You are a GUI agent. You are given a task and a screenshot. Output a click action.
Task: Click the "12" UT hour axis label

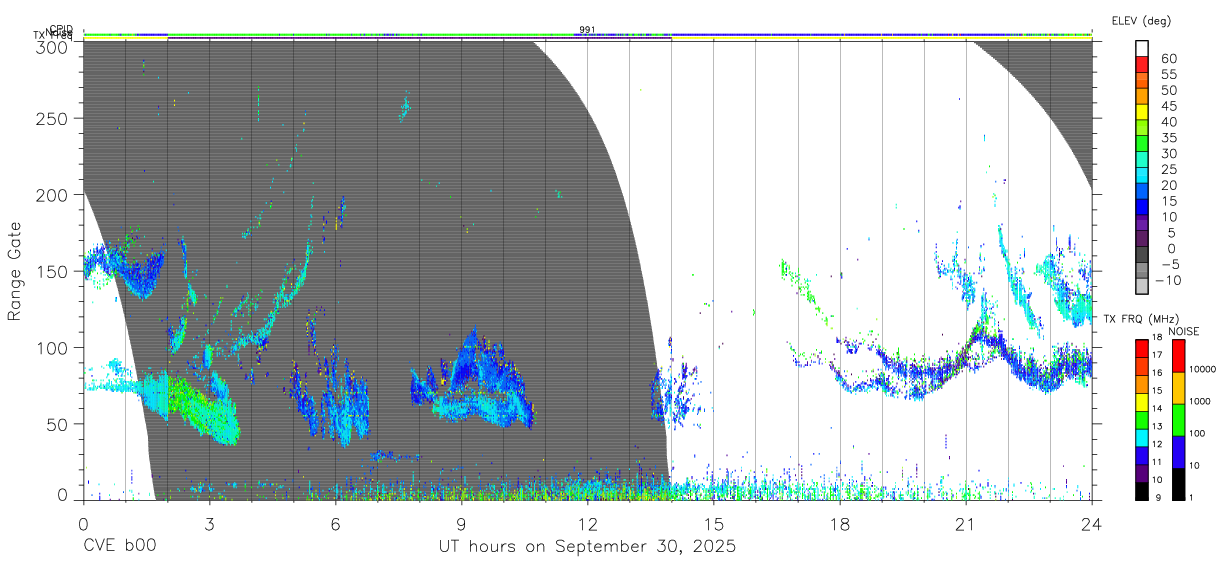point(587,523)
